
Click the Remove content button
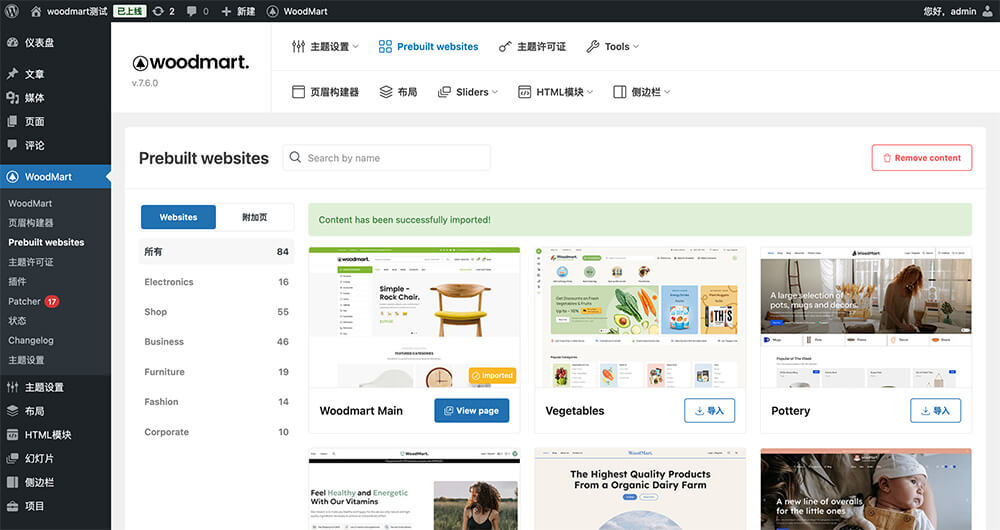click(x=922, y=158)
